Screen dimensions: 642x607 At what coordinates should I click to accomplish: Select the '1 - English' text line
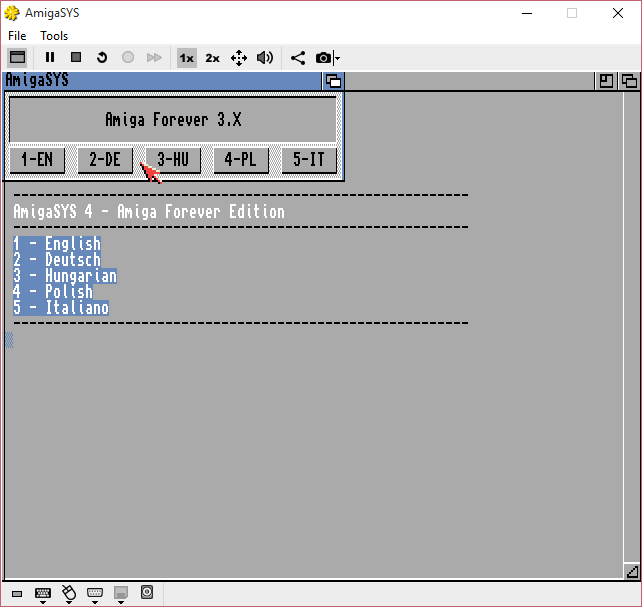57,244
